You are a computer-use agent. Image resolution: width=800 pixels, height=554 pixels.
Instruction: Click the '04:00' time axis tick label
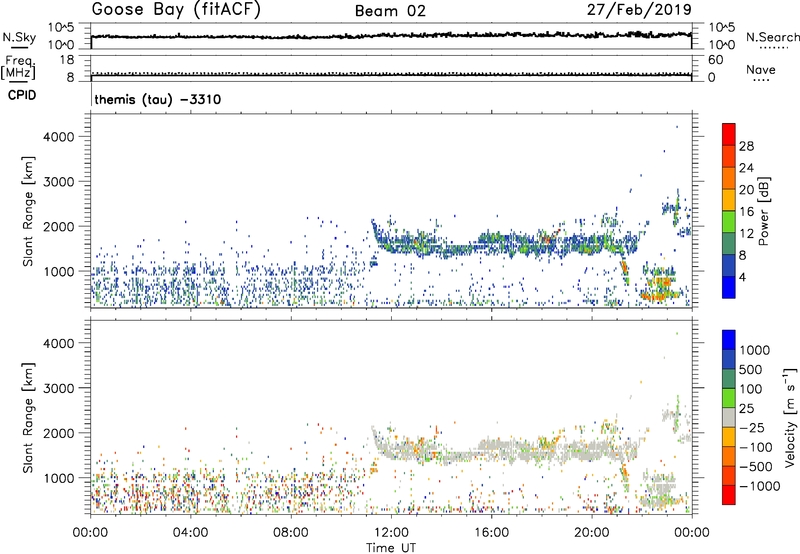click(x=191, y=533)
